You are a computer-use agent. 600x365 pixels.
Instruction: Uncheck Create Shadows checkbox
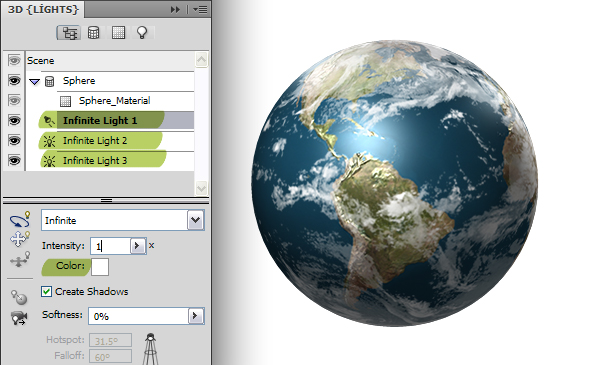pyautogui.click(x=46, y=292)
